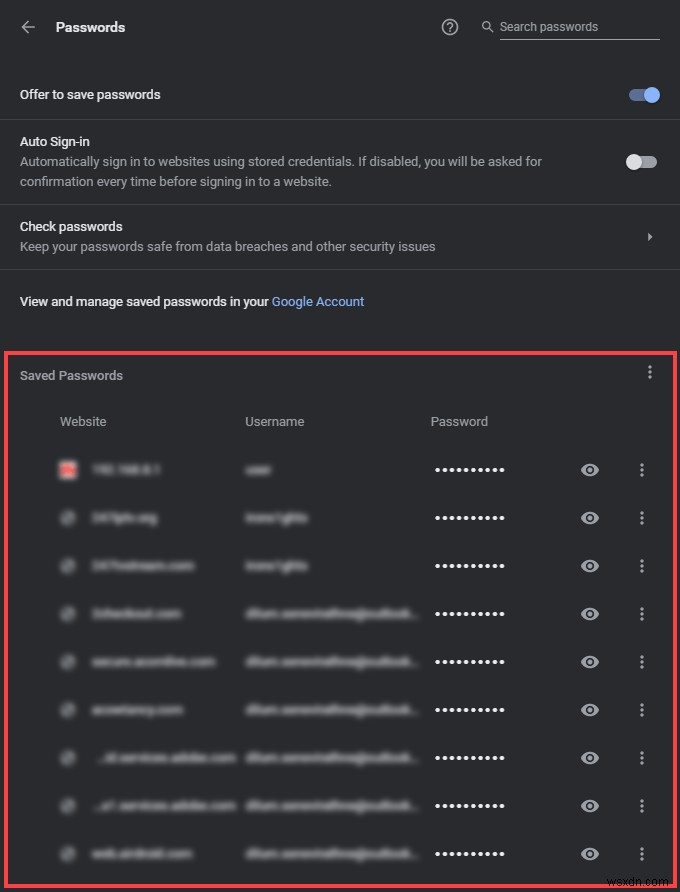Open more actions for the 192.168.8.1 entry
This screenshot has height=892, width=680.
pos(642,470)
